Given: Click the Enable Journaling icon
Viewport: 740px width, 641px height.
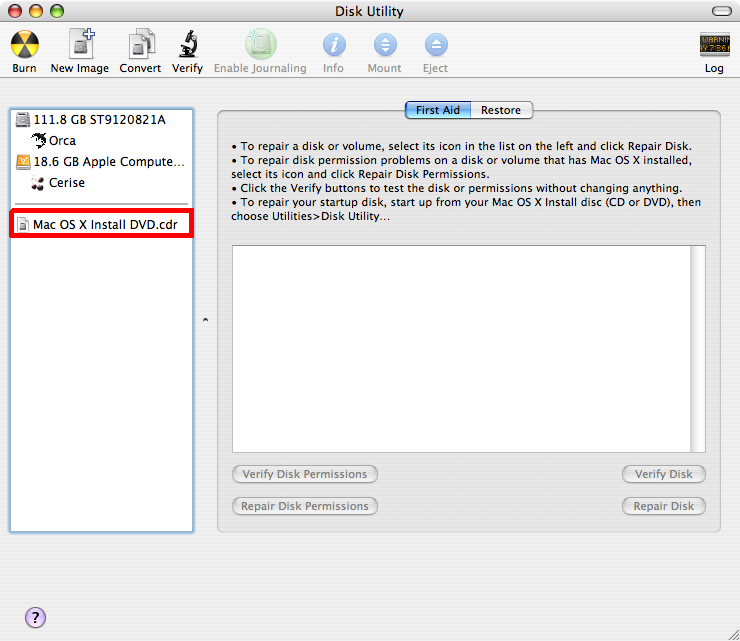Looking at the screenshot, I should click(x=261, y=44).
